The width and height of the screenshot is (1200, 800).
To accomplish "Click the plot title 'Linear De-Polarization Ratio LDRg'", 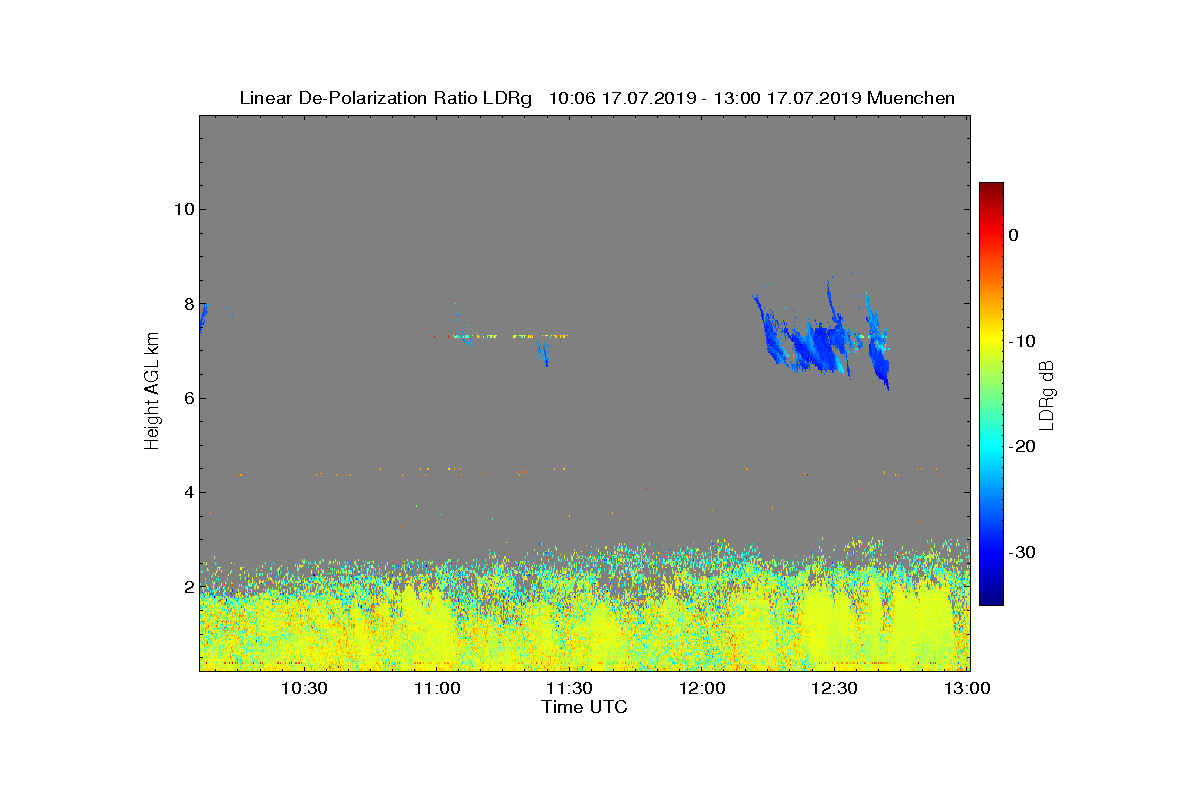I will pyautogui.click(x=386, y=98).
